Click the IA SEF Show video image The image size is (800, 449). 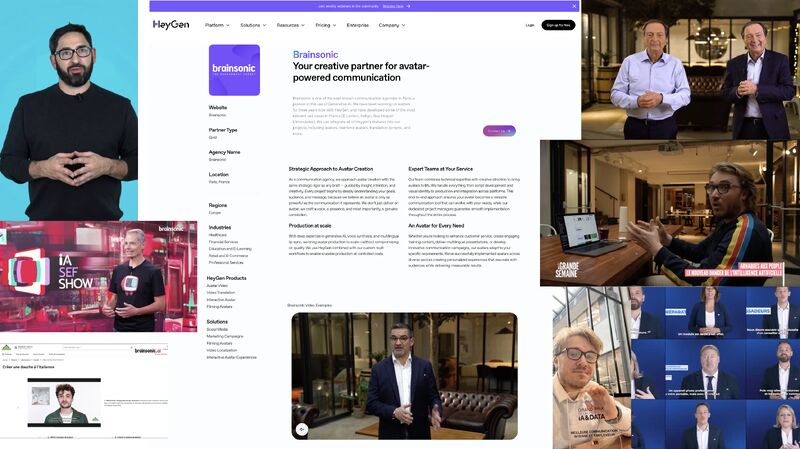[x=98, y=276]
